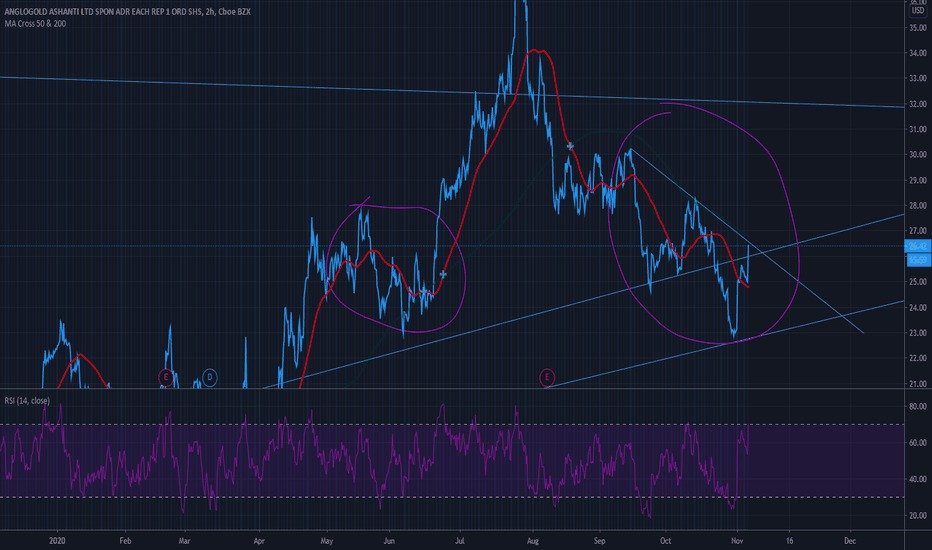Open the dividend marker D near March
The height and width of the screenshot is (550, 932).
209,377
